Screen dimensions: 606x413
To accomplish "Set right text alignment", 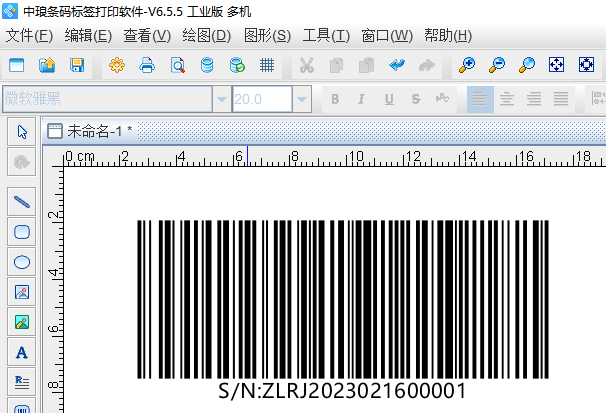I will click(x=534, y=99).
